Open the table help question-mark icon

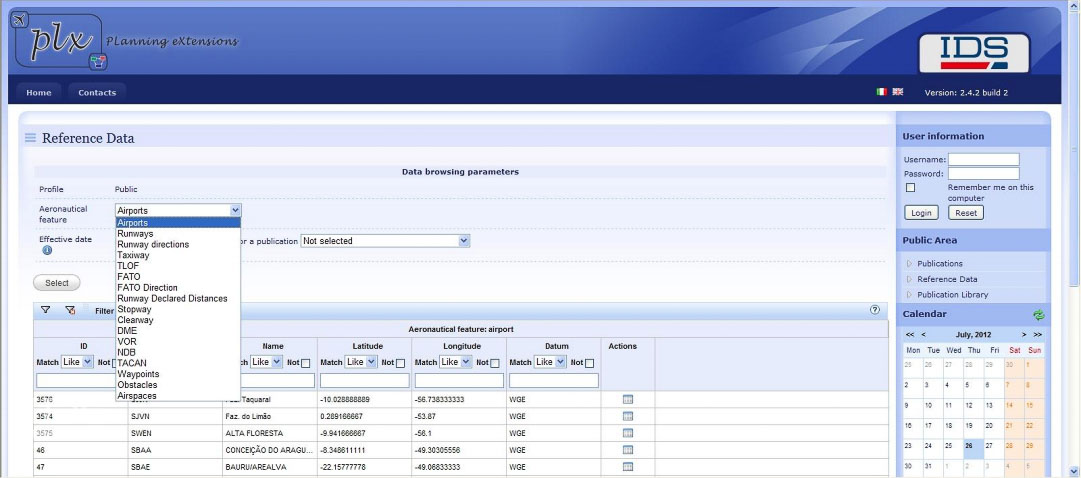tap(875, 310)
